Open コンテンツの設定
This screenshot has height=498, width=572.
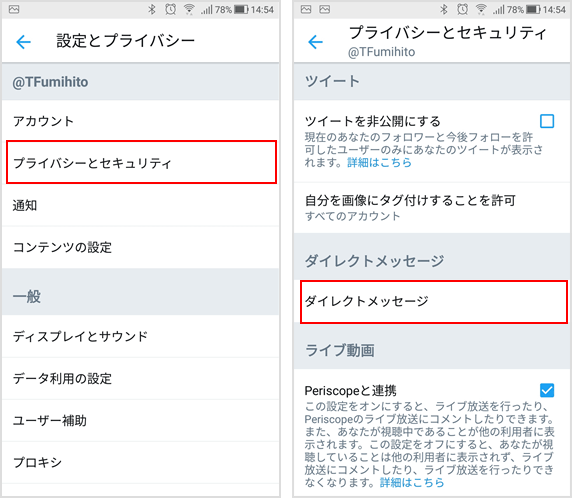tap(141, 247)
